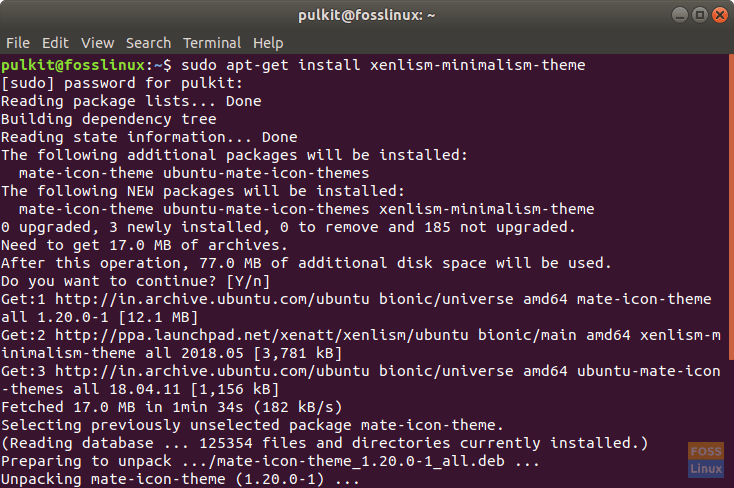Click 'inimalism-theme all 2018.05 [3,781 kB]' line
The width and height of the screenshot is (734, 488).
171,353
